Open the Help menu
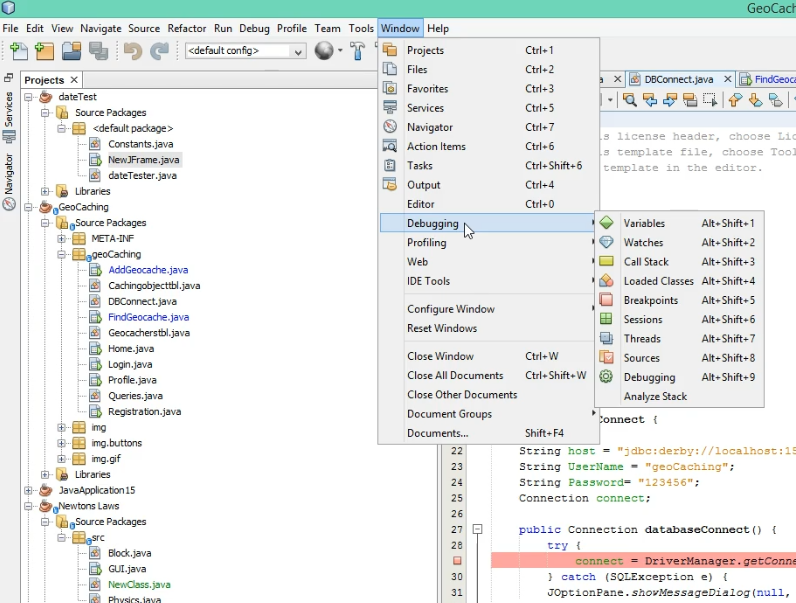796x603 pixels. (x=438, y=28)
